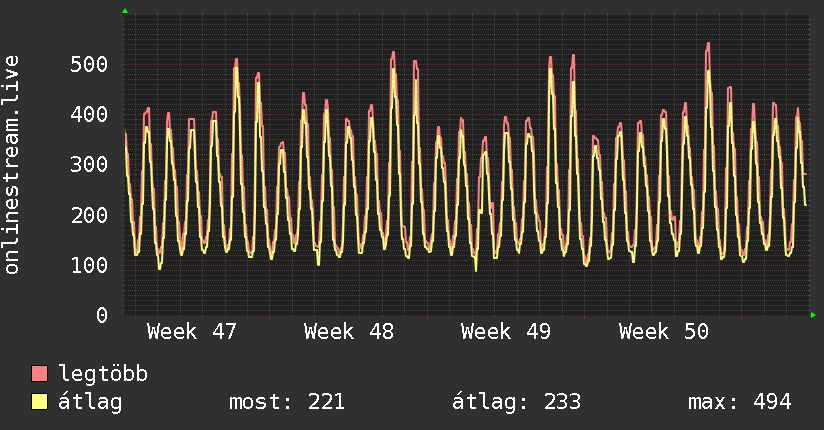Click the 400 y-axis tick label
The image size is (824, 430).
point(89,114)
